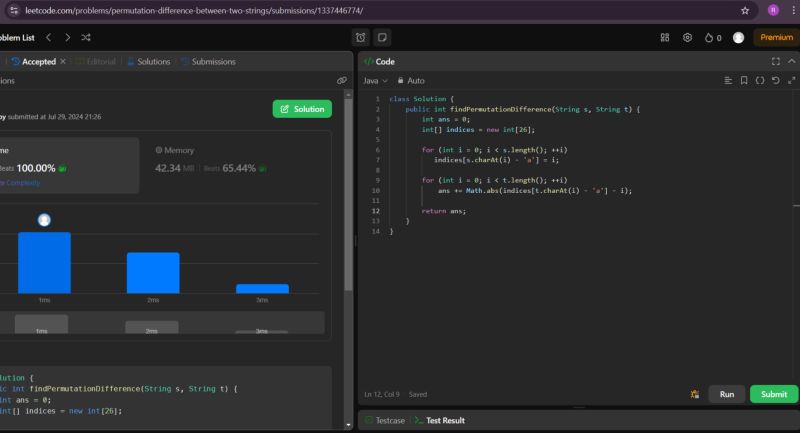Screen dimensions: 800x433
Task: Click scrollbar down arrow in left panel
Action: point(348,424)
